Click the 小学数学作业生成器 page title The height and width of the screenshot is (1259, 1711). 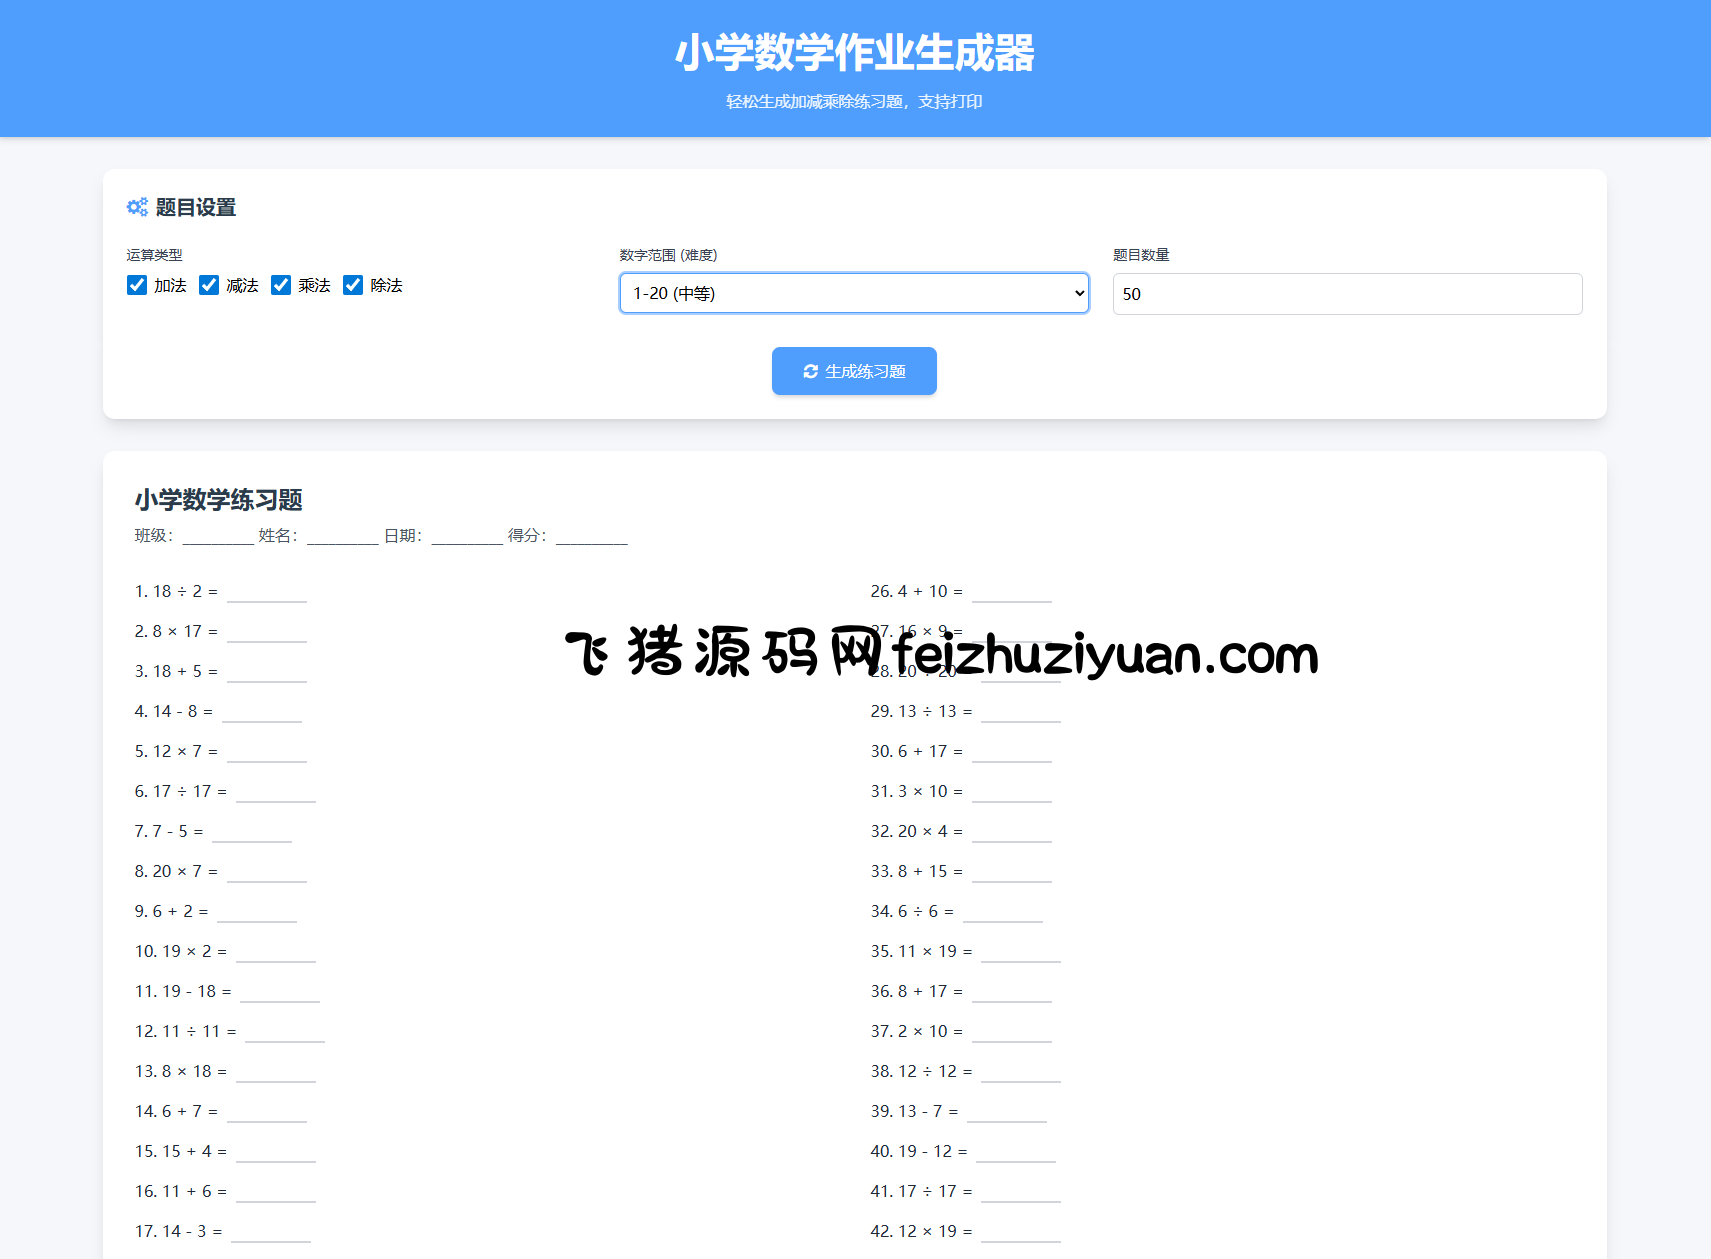point(854,53)
